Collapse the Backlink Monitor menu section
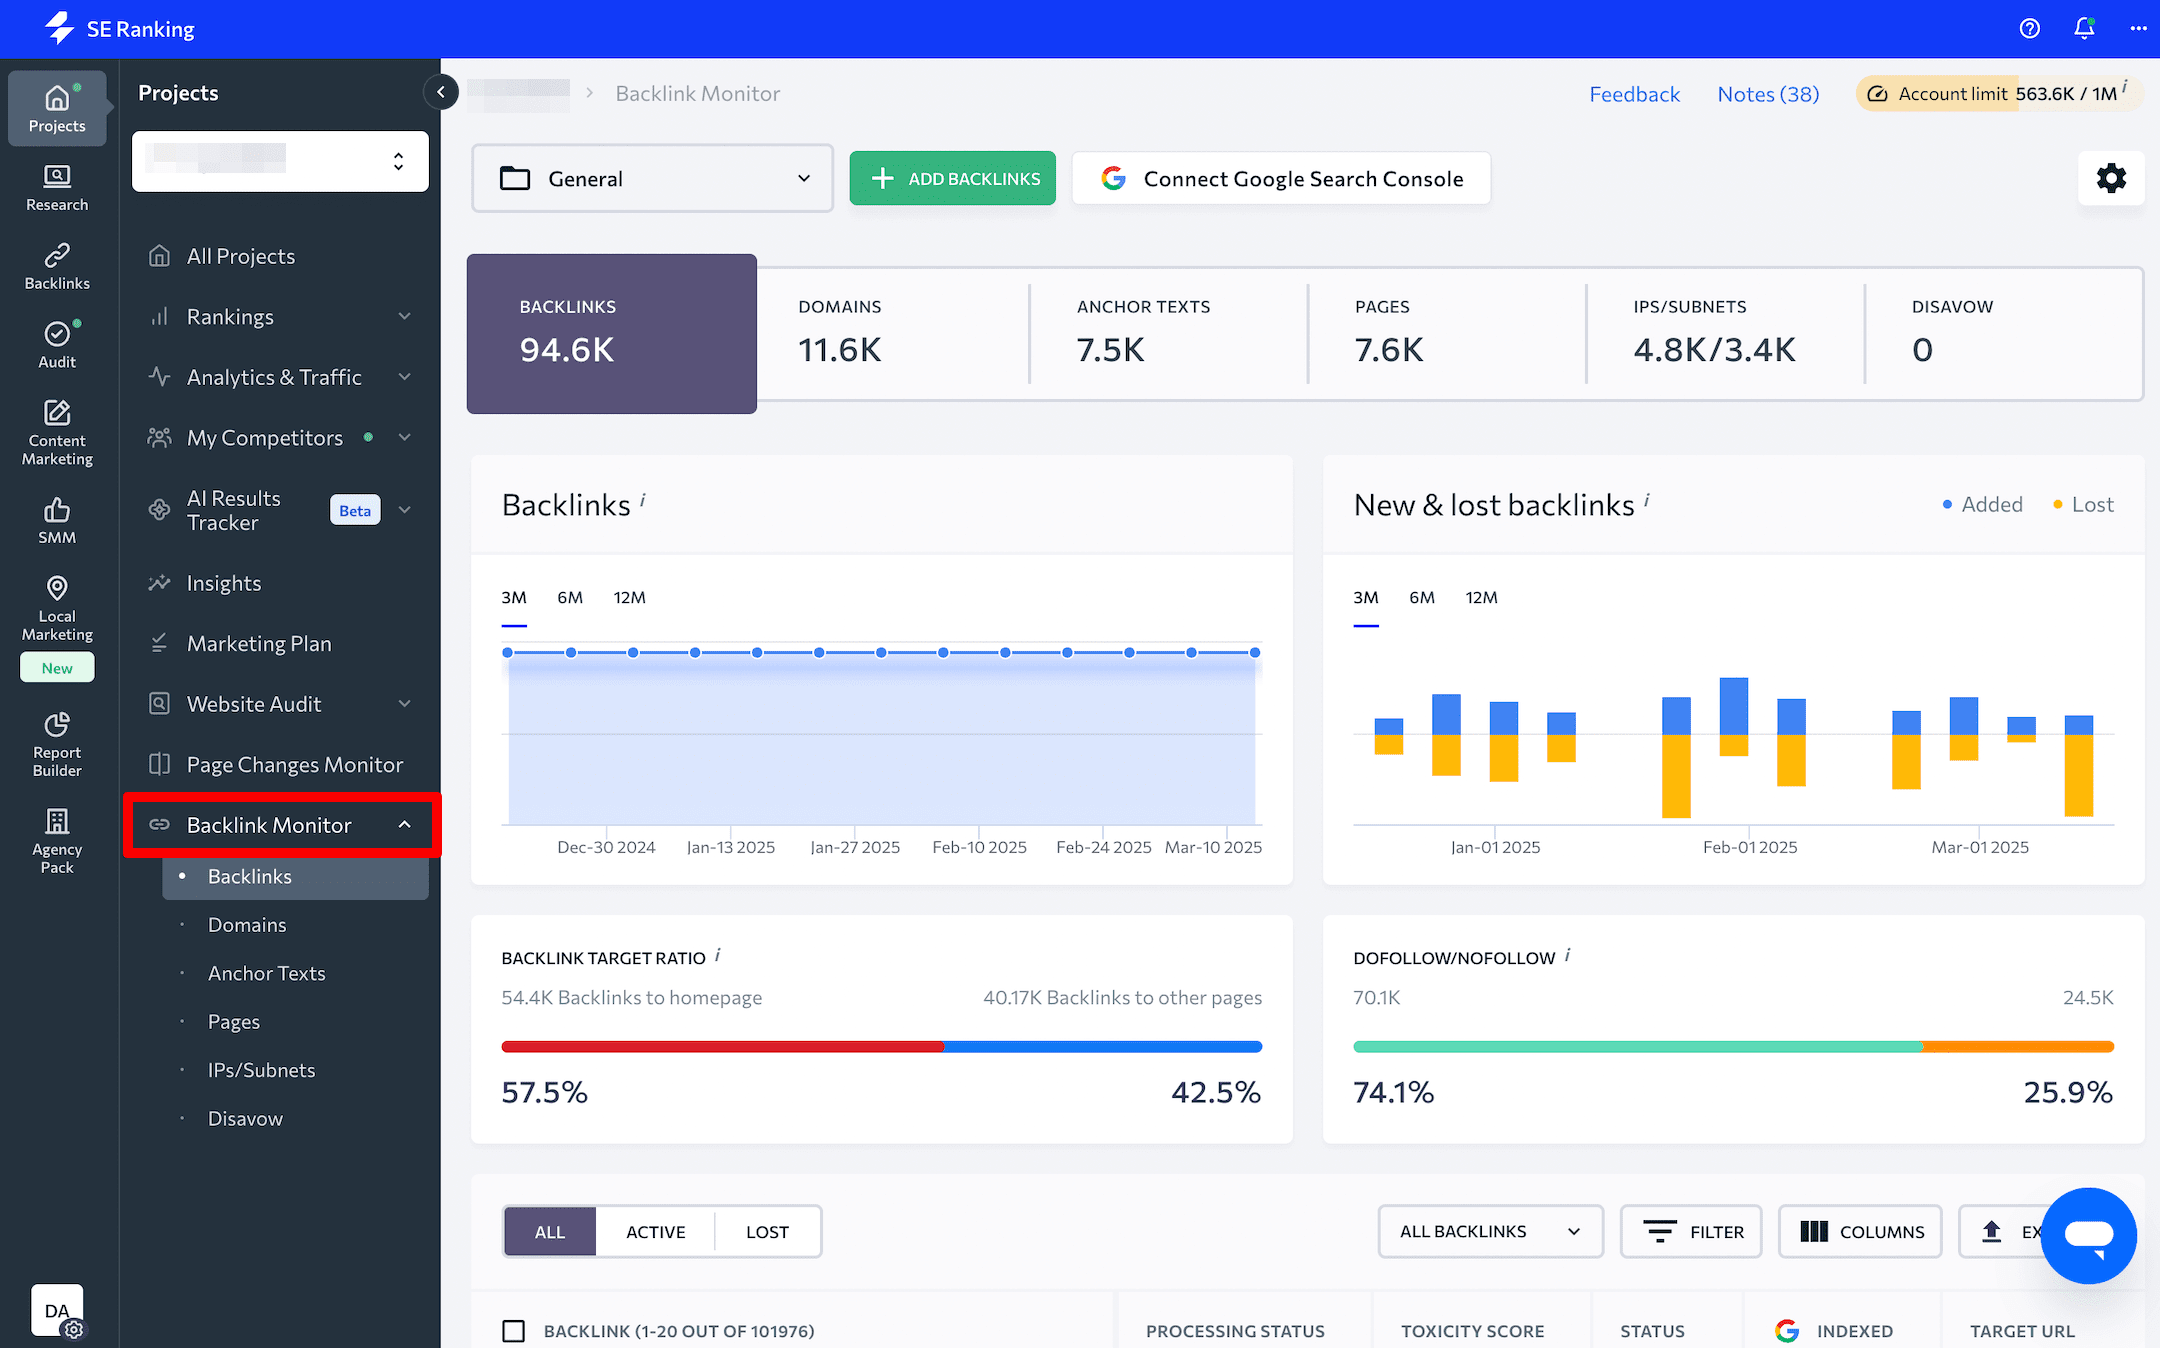 coord(405,824)
